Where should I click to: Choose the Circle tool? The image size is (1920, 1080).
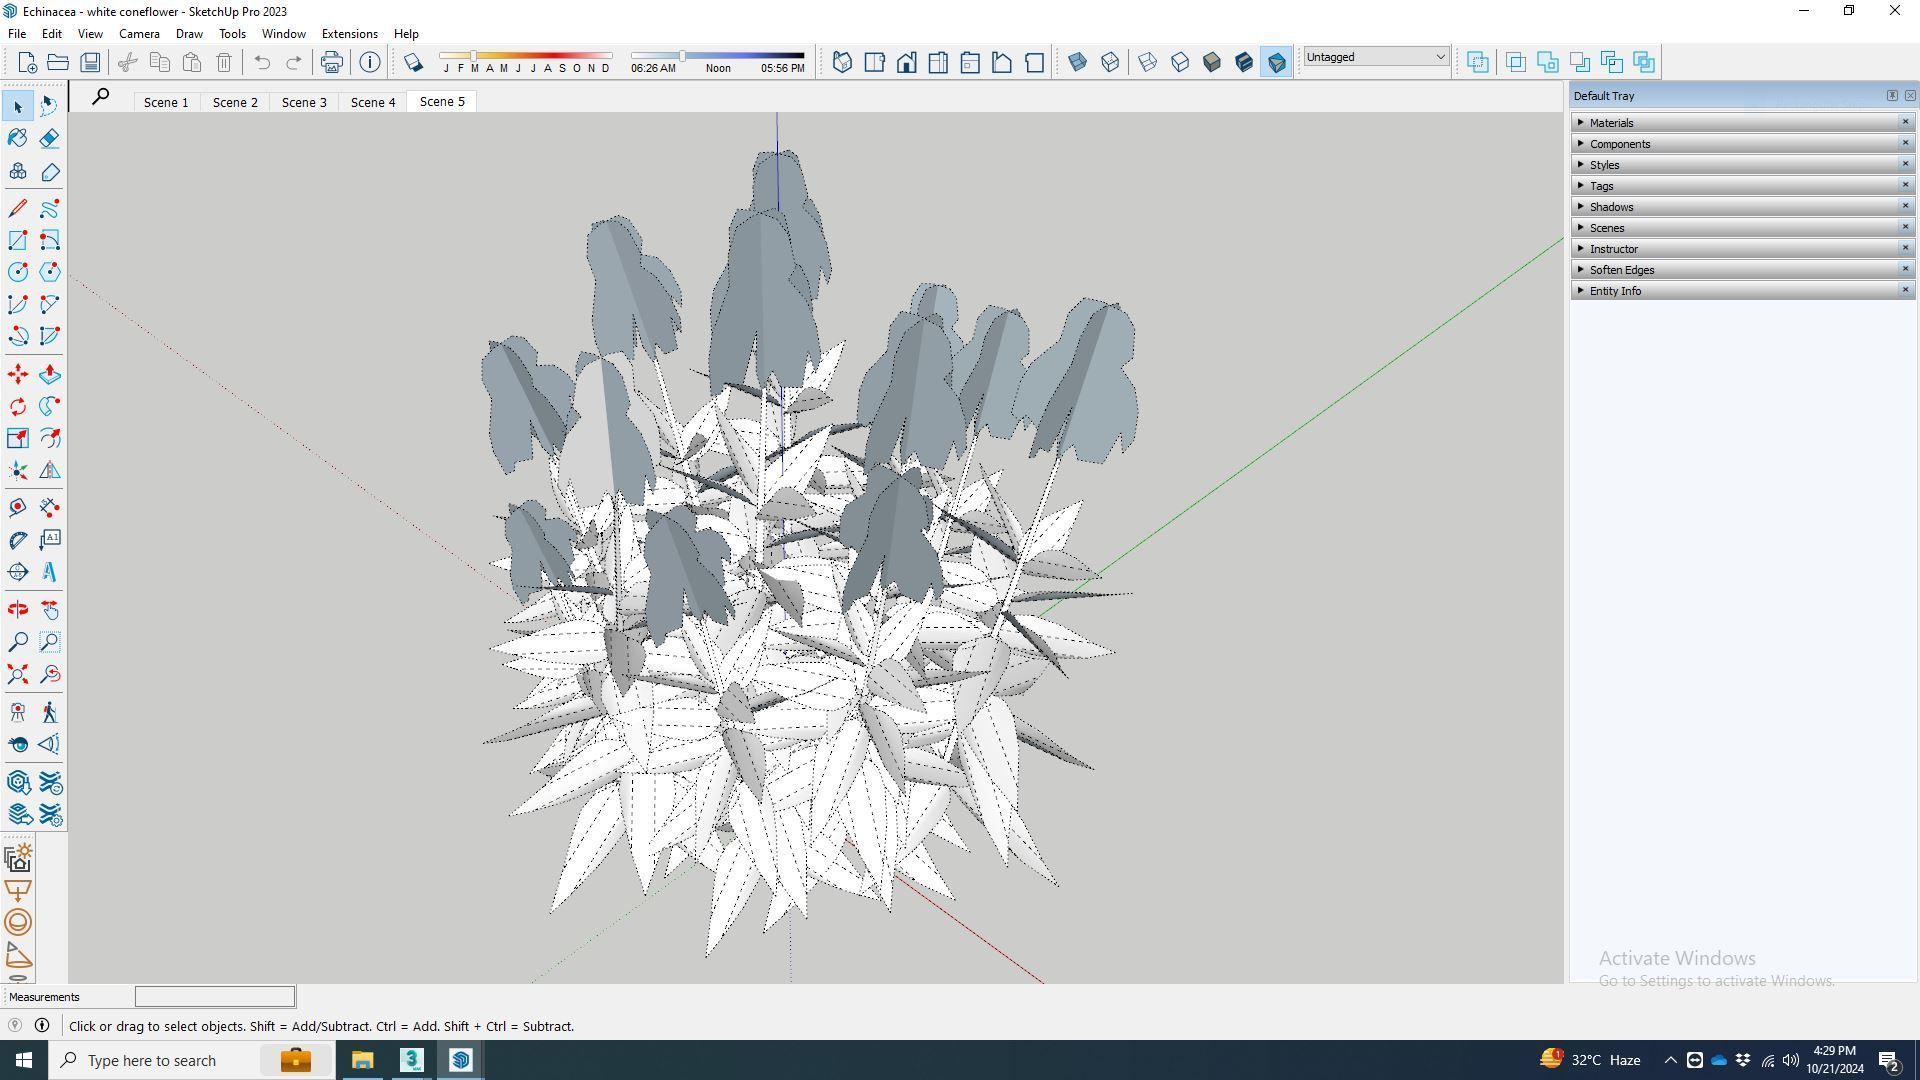pos(18,272)
